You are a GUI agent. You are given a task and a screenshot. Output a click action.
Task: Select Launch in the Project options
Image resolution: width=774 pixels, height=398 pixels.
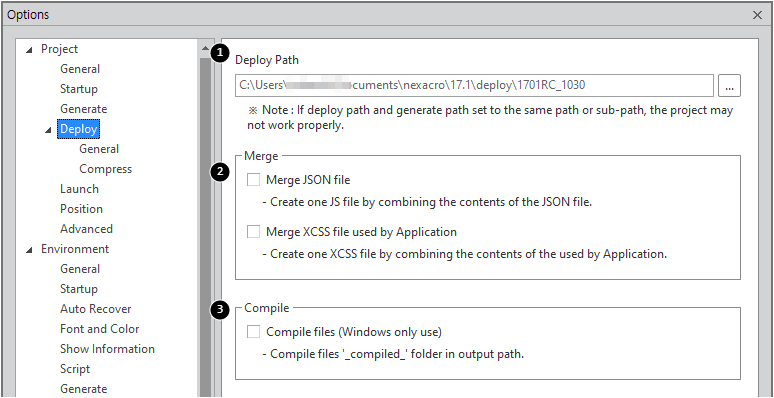pyautogui.click(x=79, y=189)
